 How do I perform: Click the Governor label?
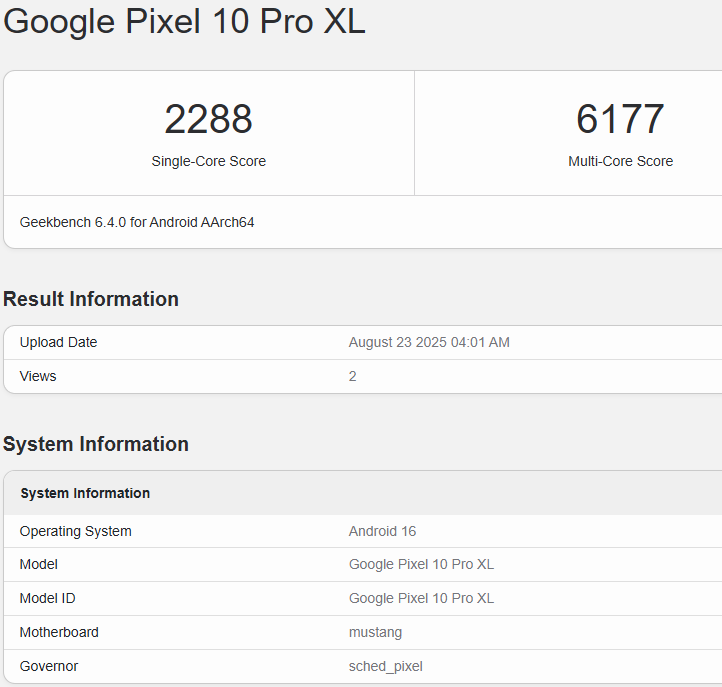(49, 666)
